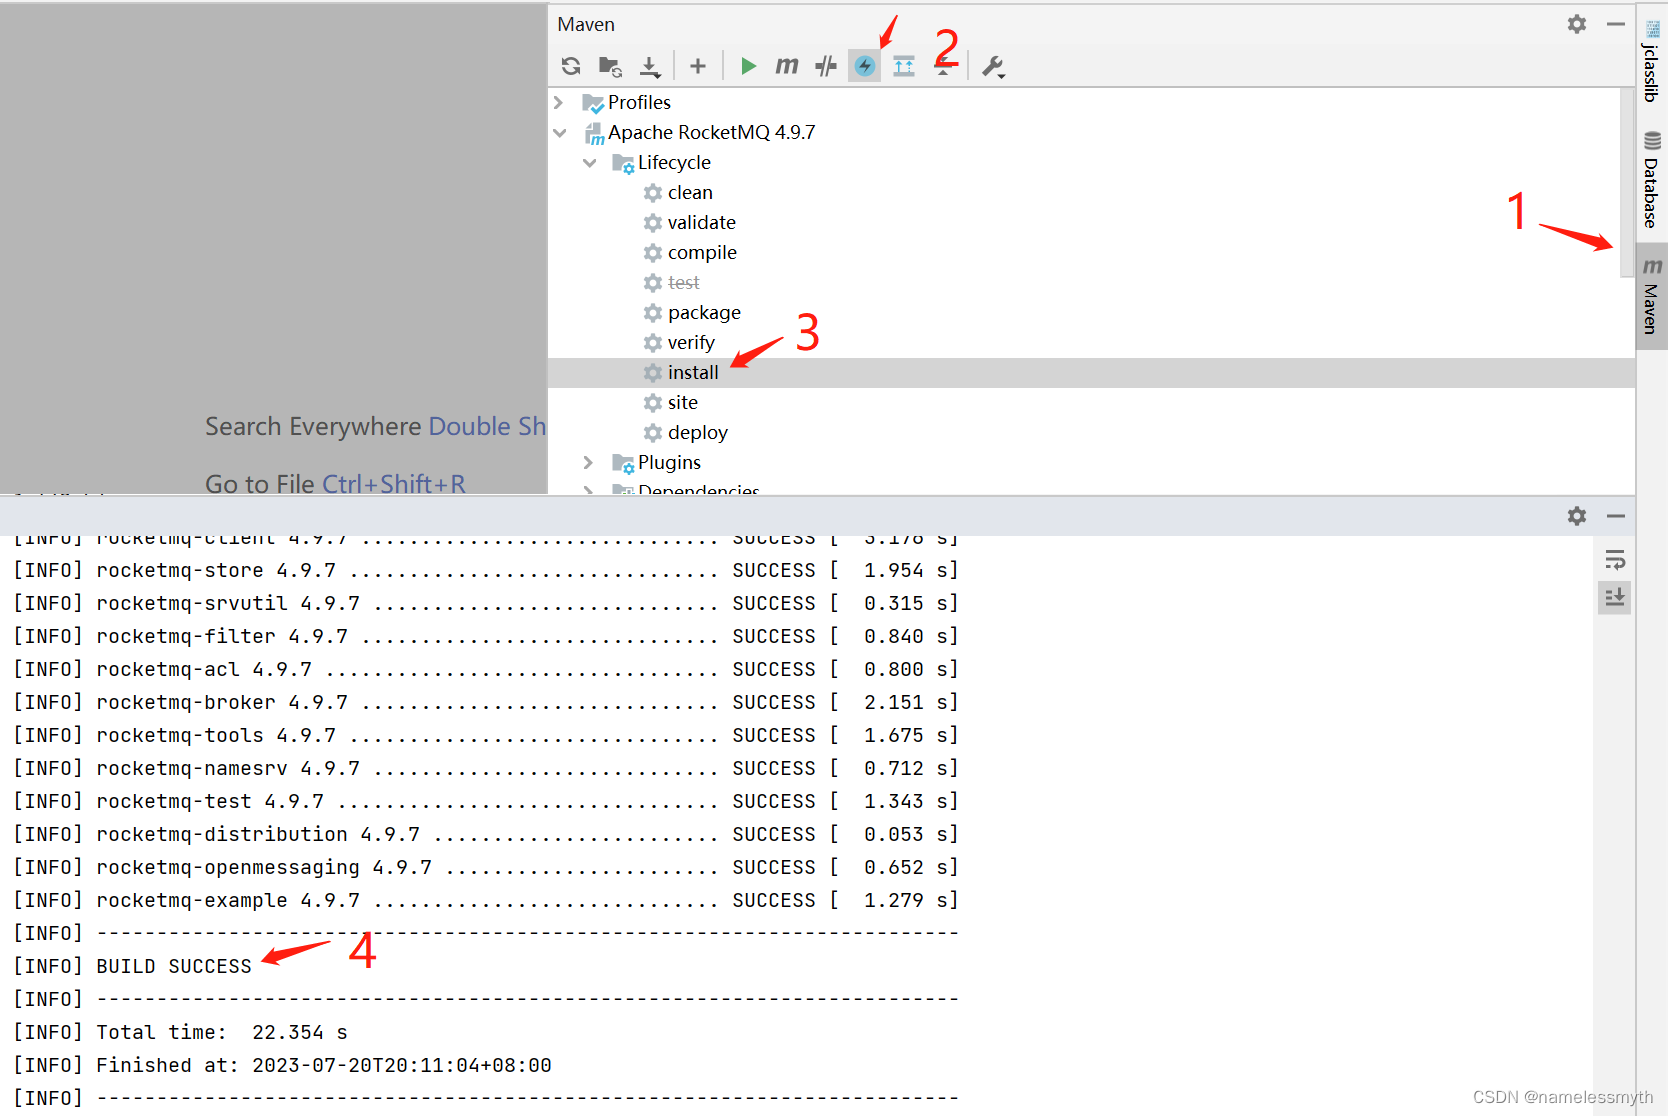Open the Database side tab
The image size is (1668, 1116).
[1652, 180]
